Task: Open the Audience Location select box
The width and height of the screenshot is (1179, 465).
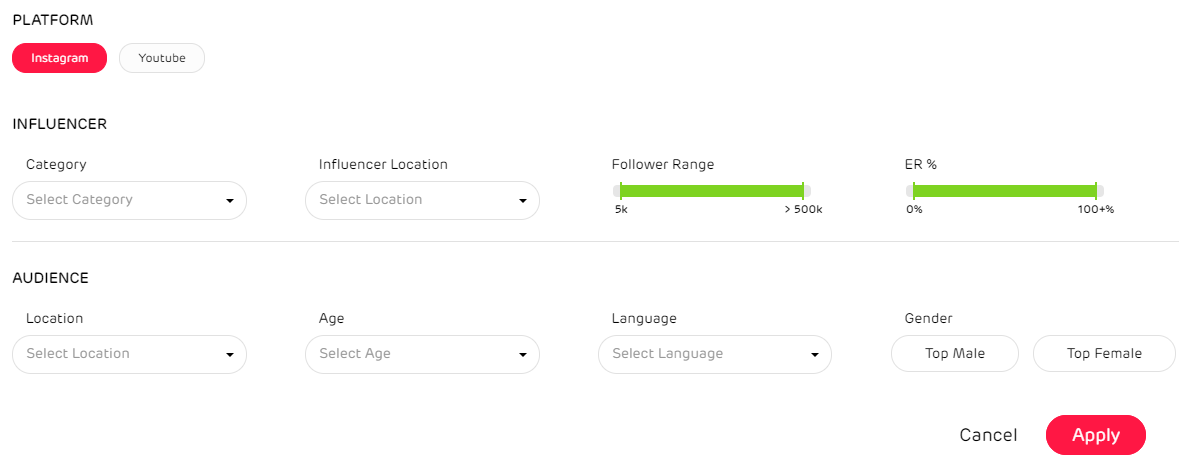Action: pos(120,354)
